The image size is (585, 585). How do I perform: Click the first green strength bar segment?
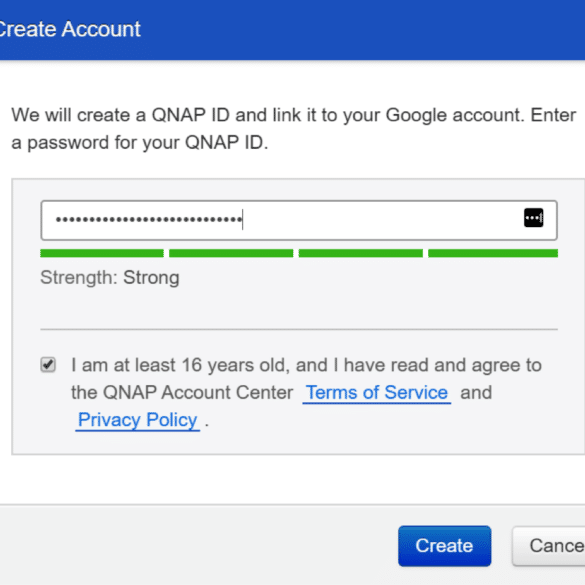pos(102,253)
